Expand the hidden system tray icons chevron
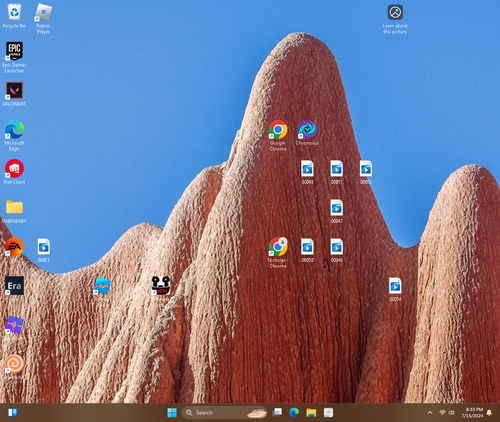This screenshot has width=500, height=422. click(x=430, y=413)
